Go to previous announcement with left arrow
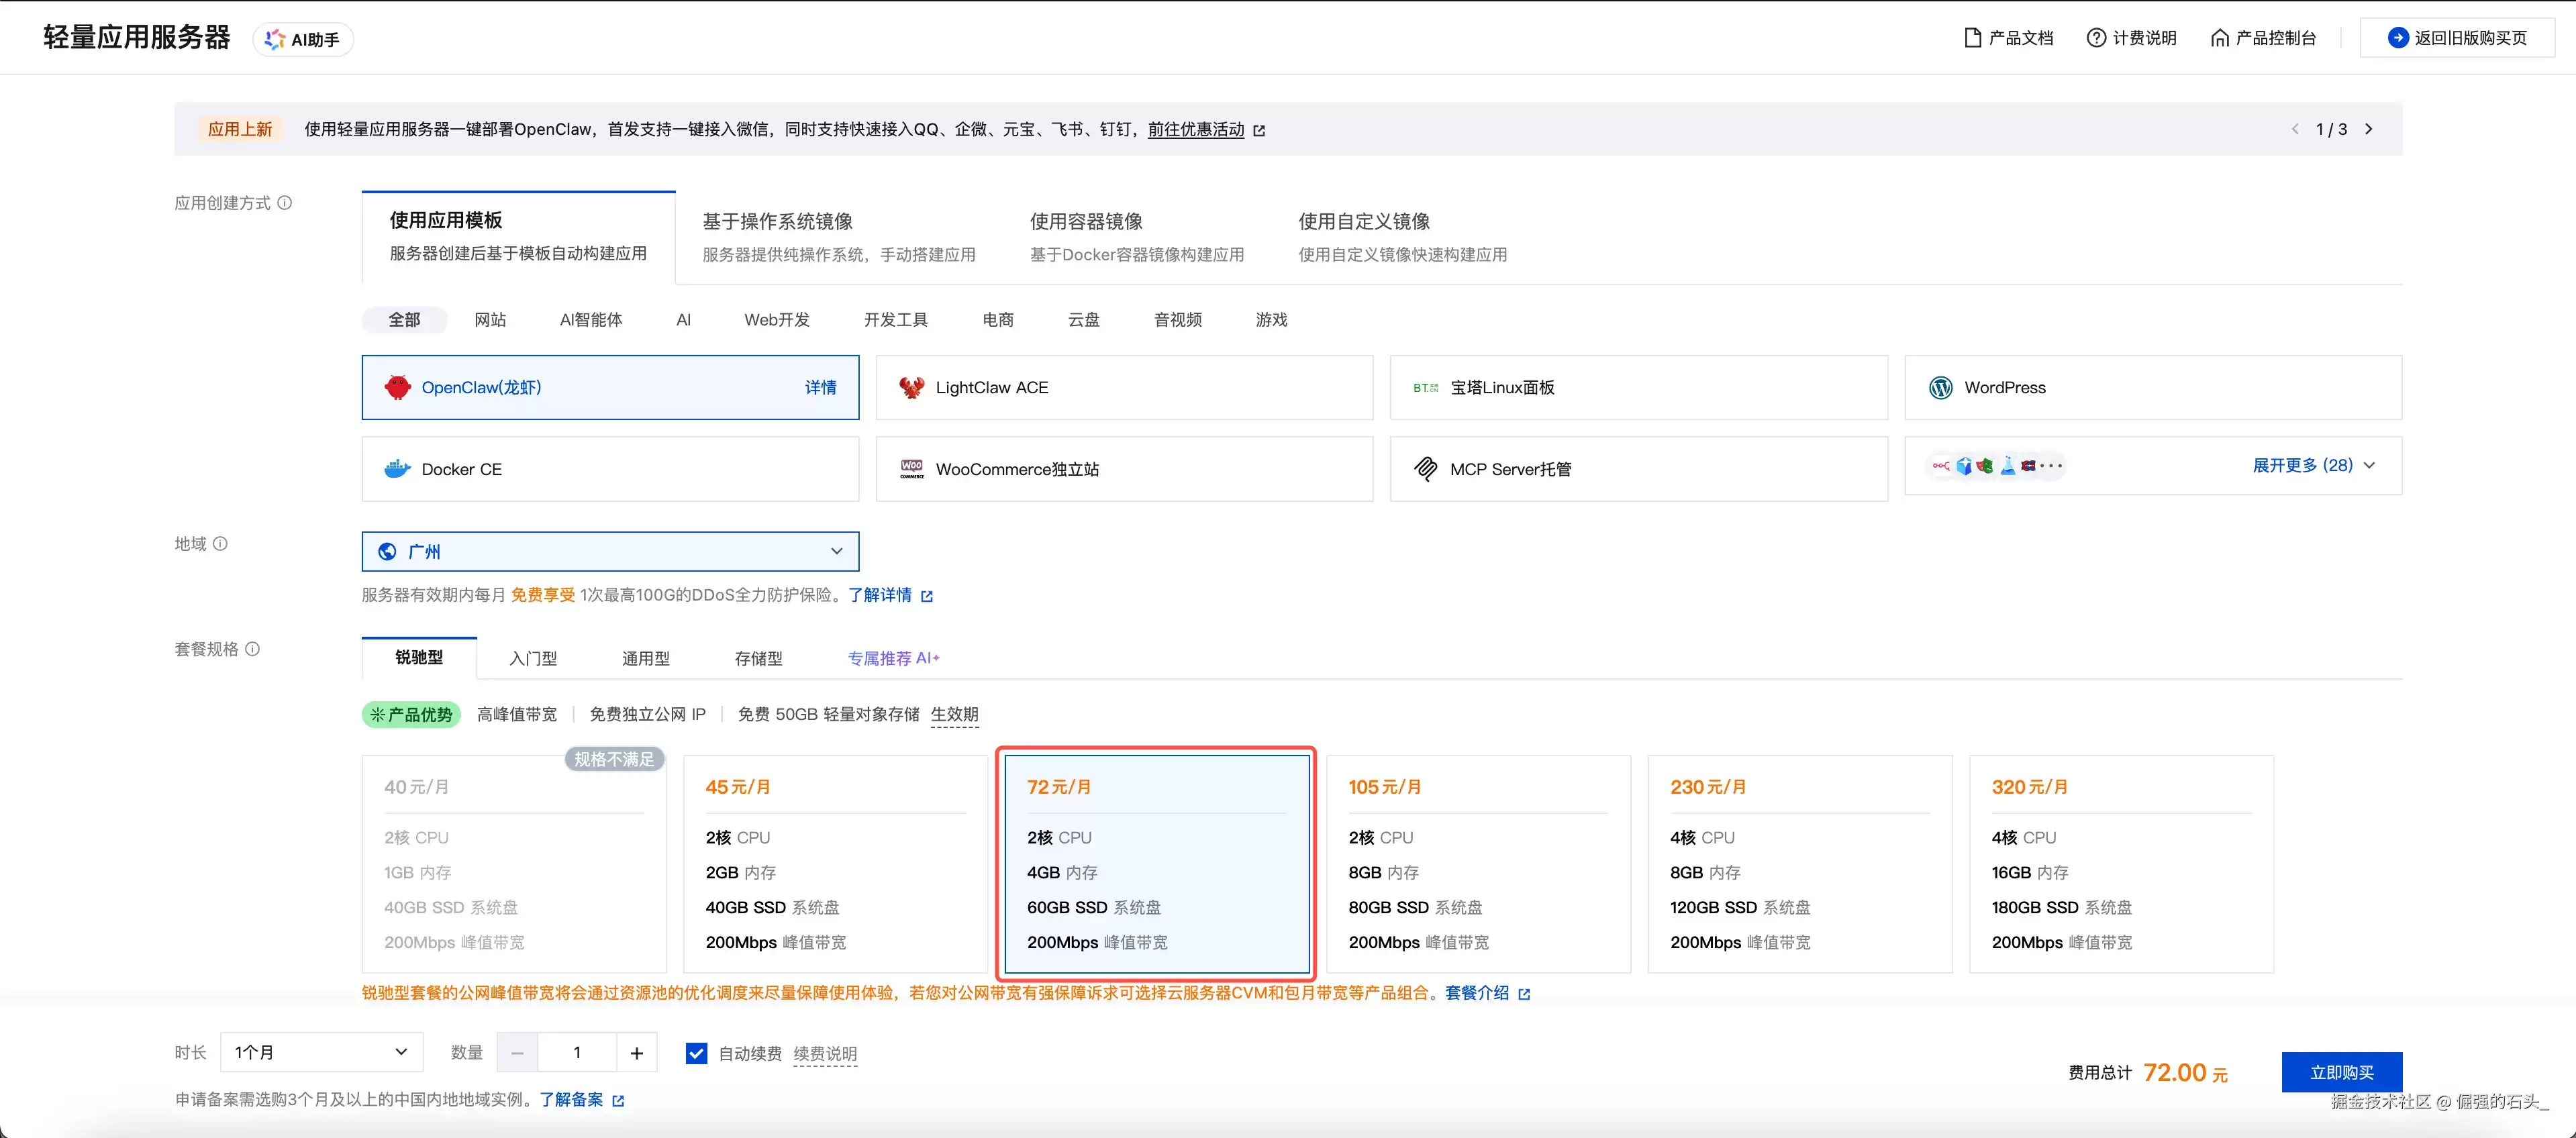This screenshot has width=2576, height=1138. tap(2294, 129)
